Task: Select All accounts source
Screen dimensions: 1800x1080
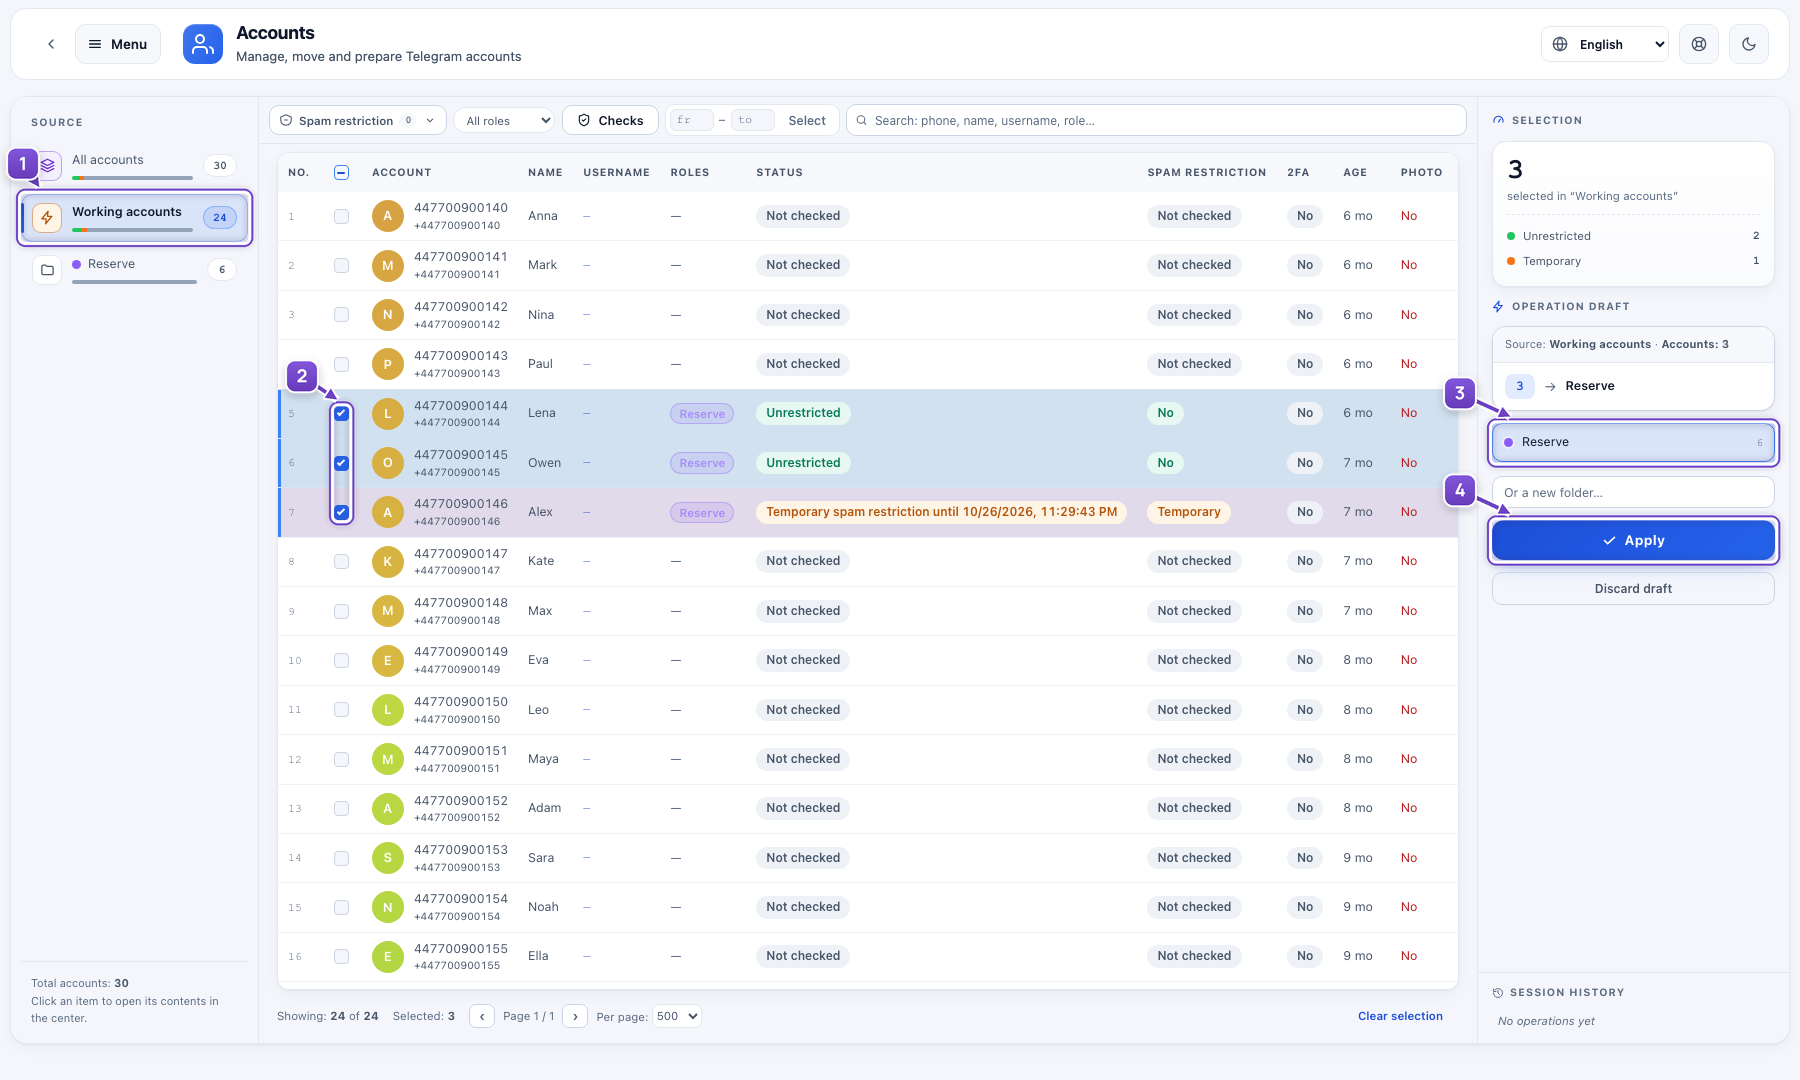Action: click(x=134, y=165)
